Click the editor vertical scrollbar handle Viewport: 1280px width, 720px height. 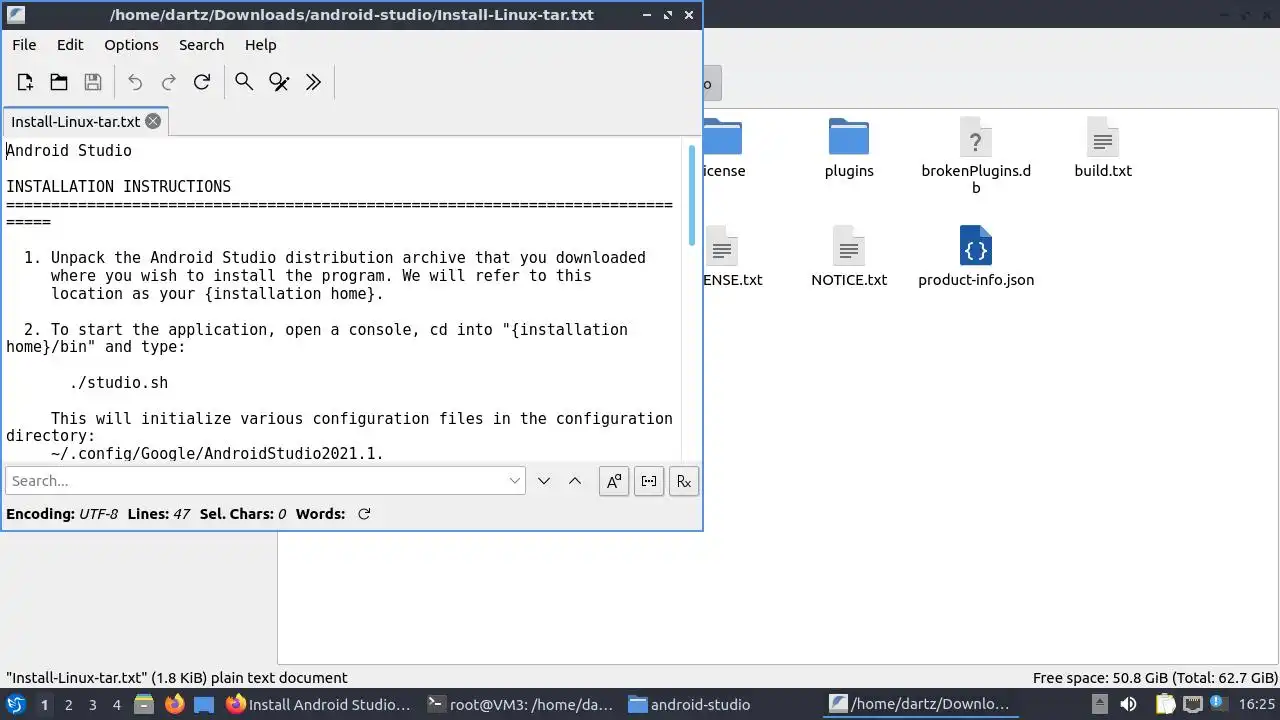point(691,195)
